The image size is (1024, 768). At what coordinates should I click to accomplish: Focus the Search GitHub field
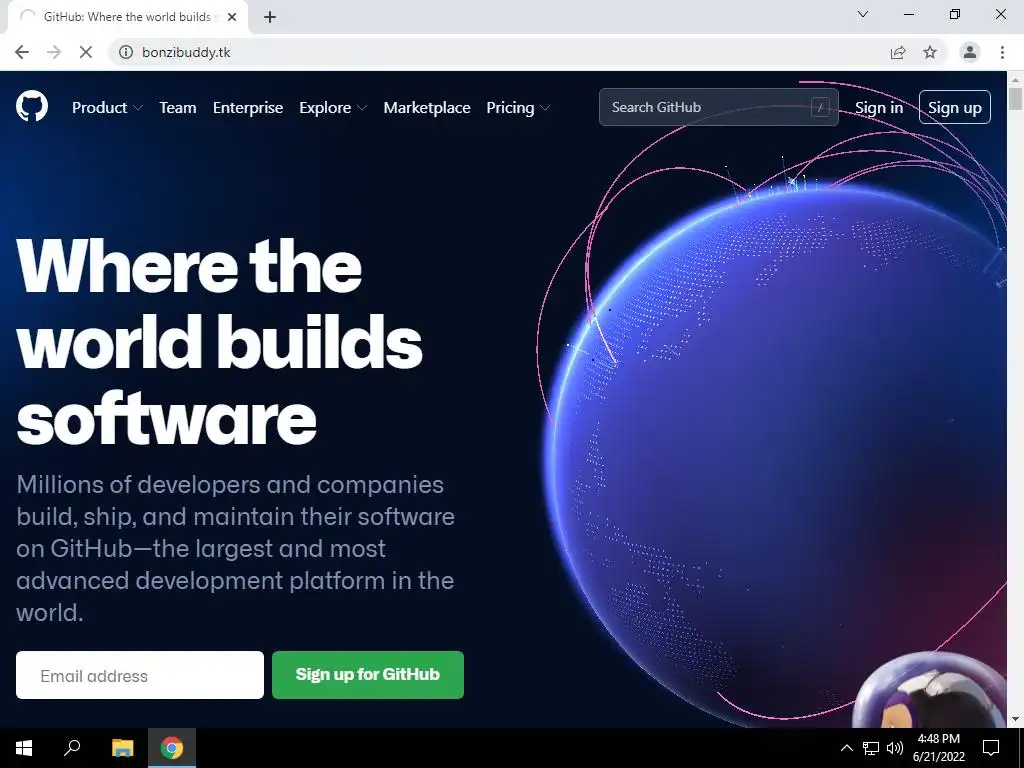[718, 107]
